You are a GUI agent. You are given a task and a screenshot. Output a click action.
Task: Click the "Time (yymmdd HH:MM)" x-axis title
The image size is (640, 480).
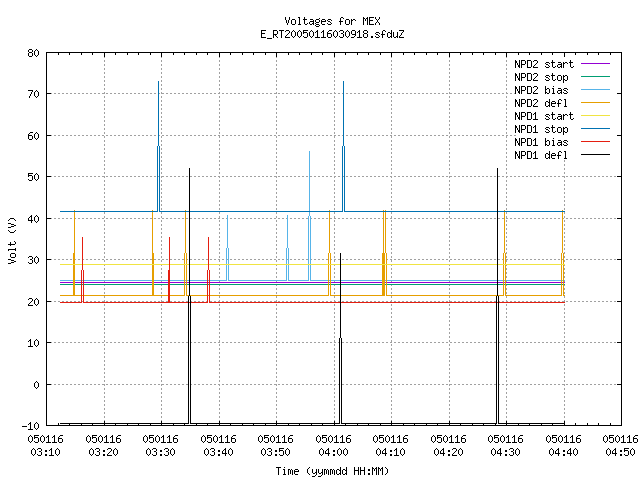click(332, 471)
